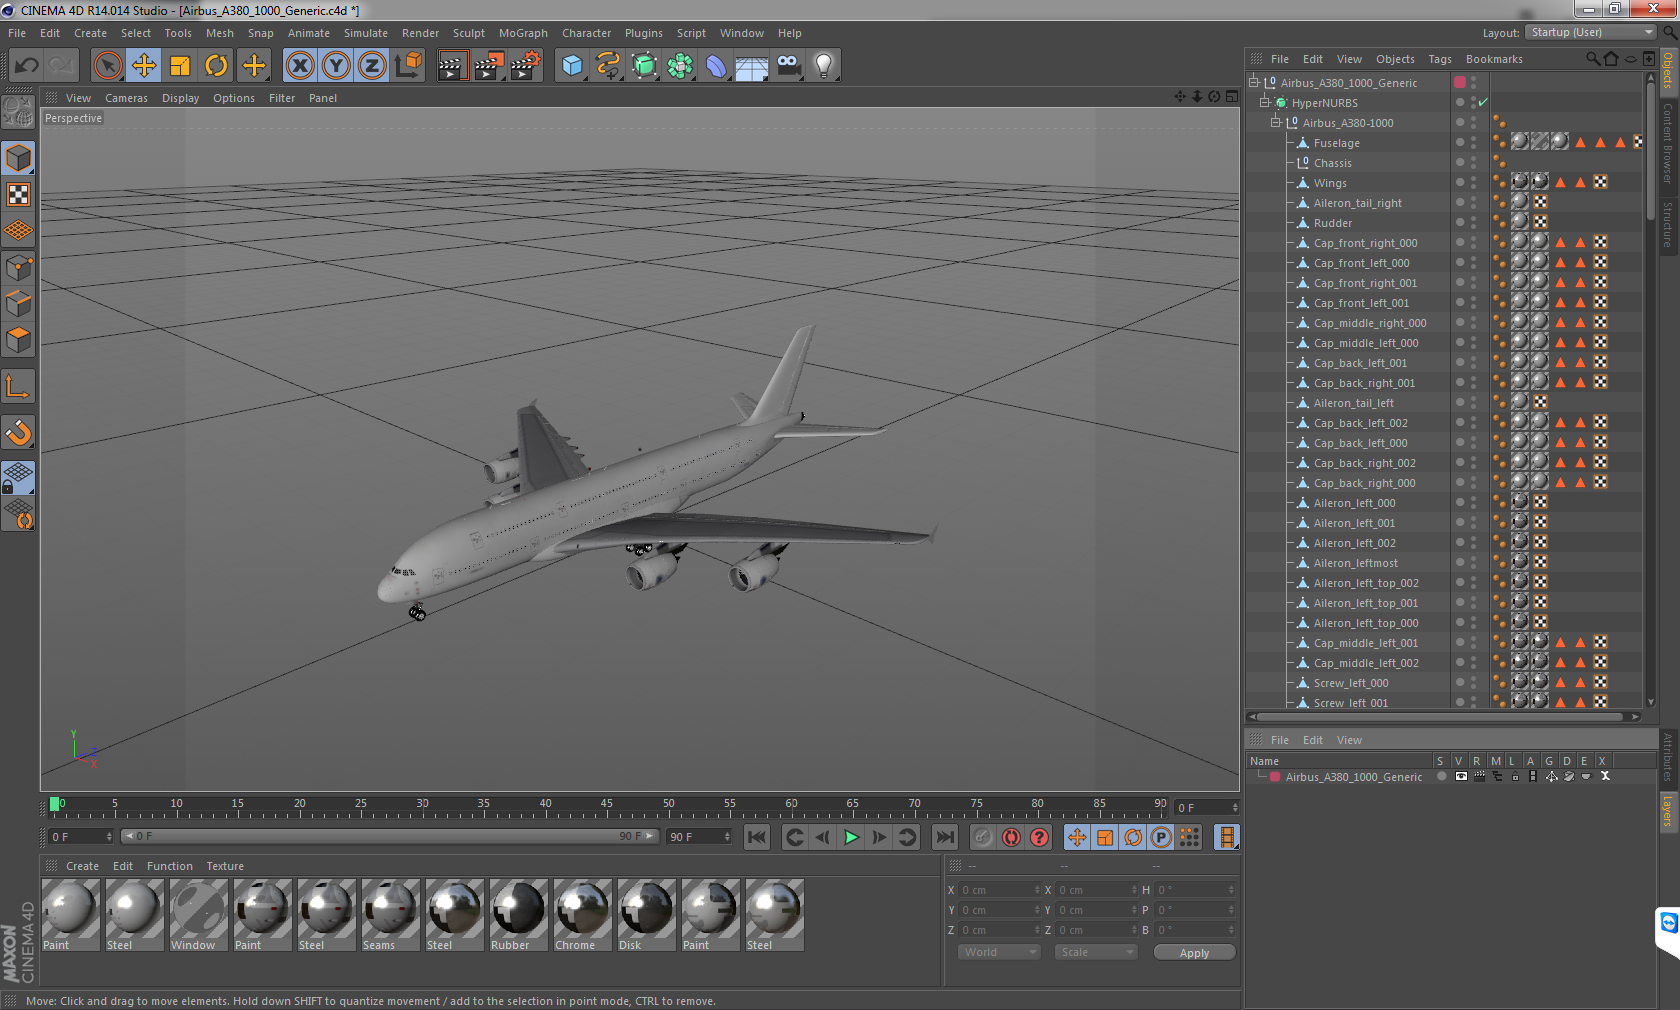Click the Undo arrow icon

(x=27, y=66)
